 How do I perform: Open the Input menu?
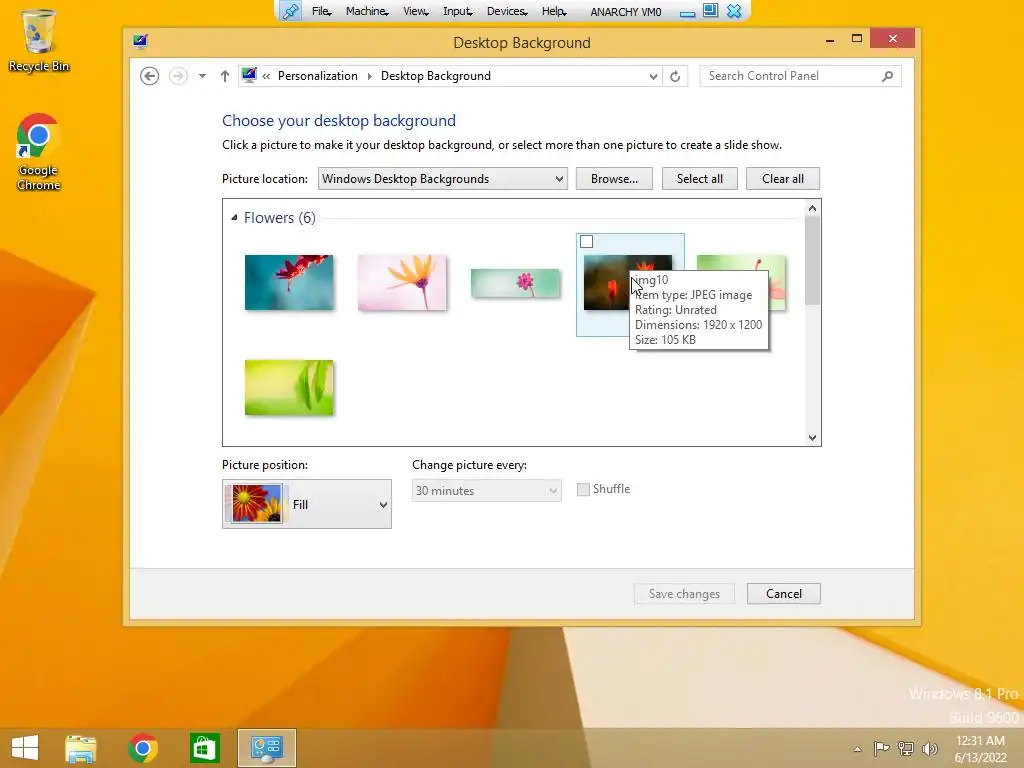[x=457, y=11]
